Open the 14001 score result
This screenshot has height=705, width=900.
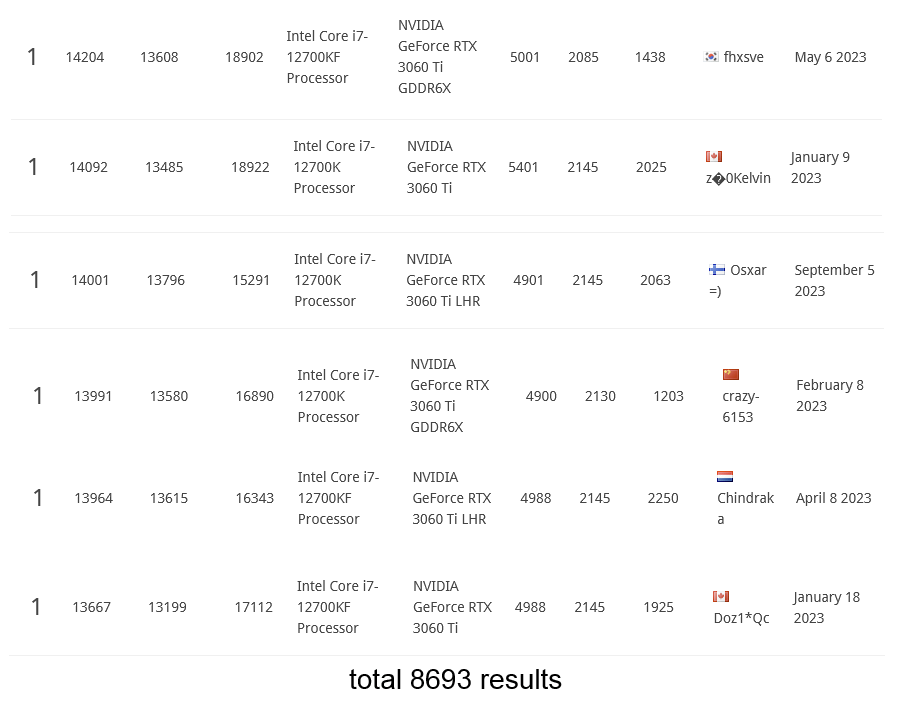[90, 280]
